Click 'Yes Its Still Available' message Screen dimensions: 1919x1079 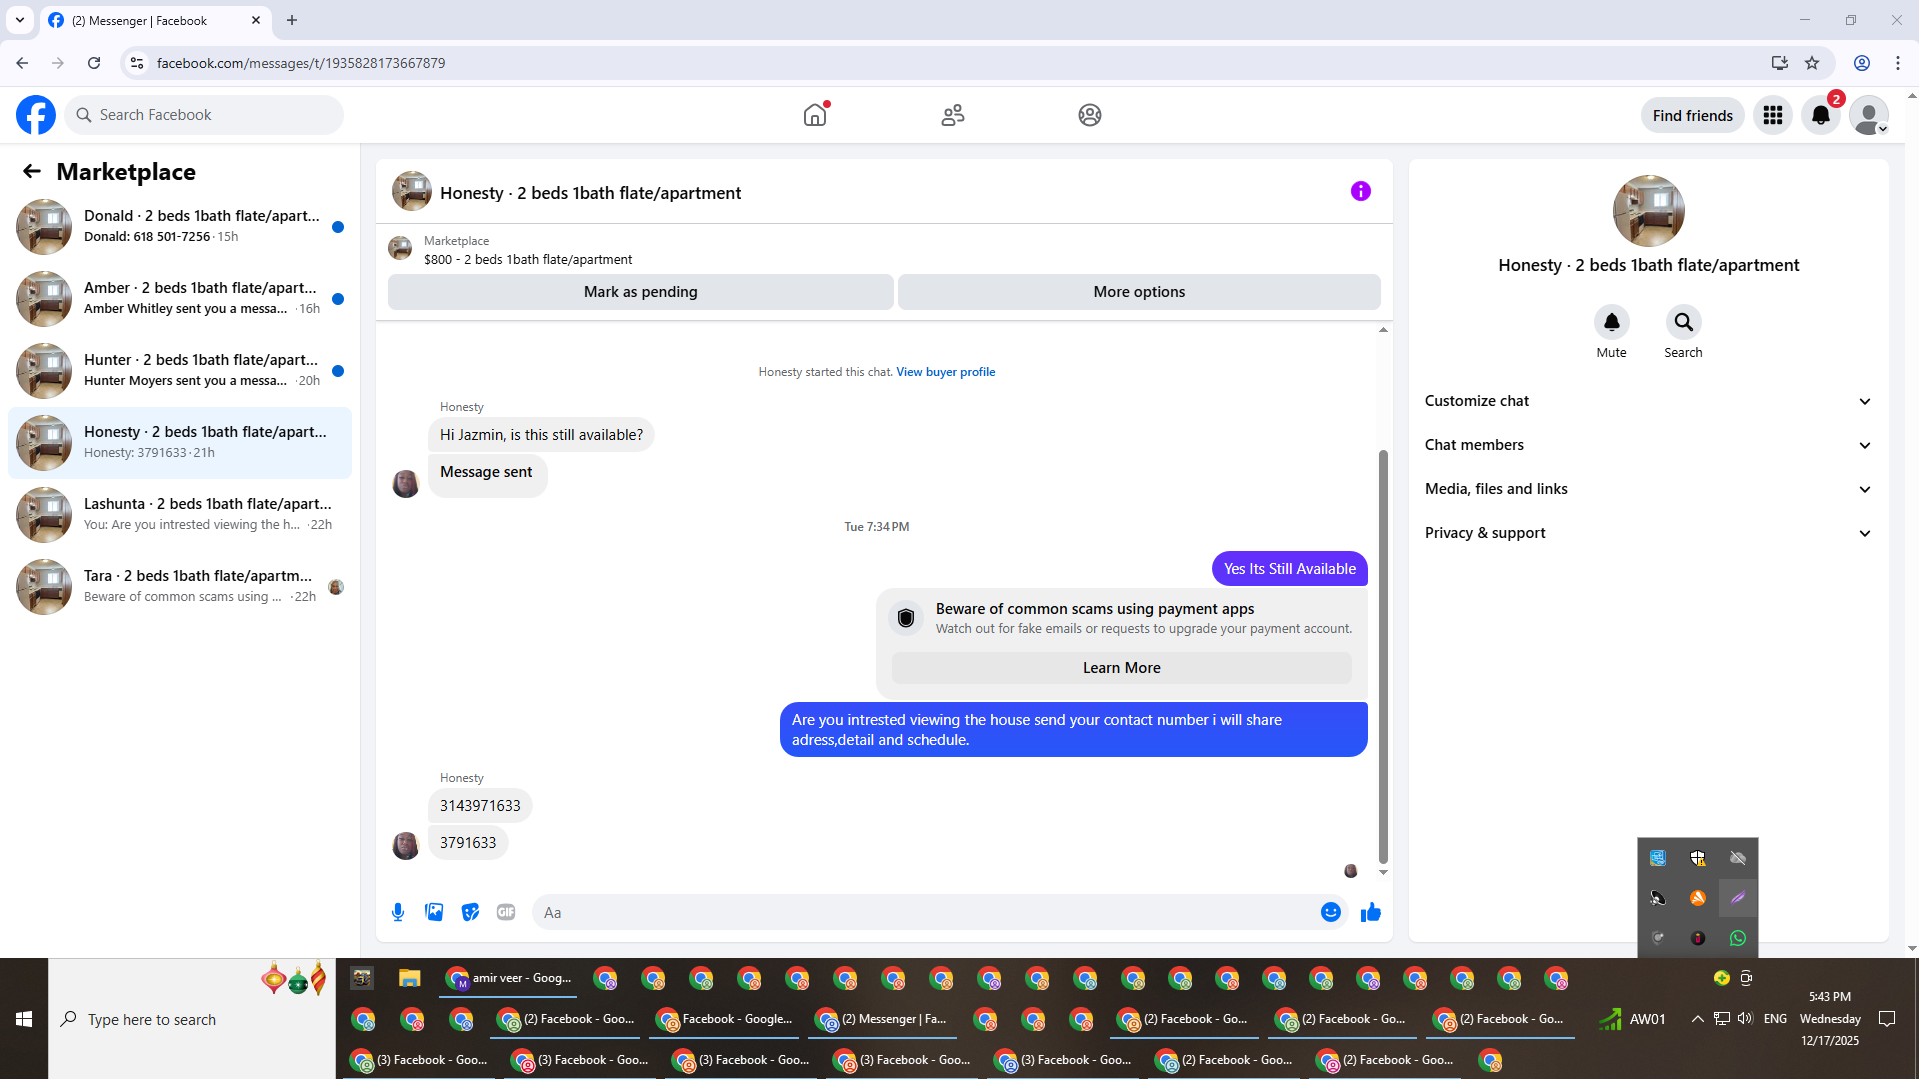(x=1289, y=569)
